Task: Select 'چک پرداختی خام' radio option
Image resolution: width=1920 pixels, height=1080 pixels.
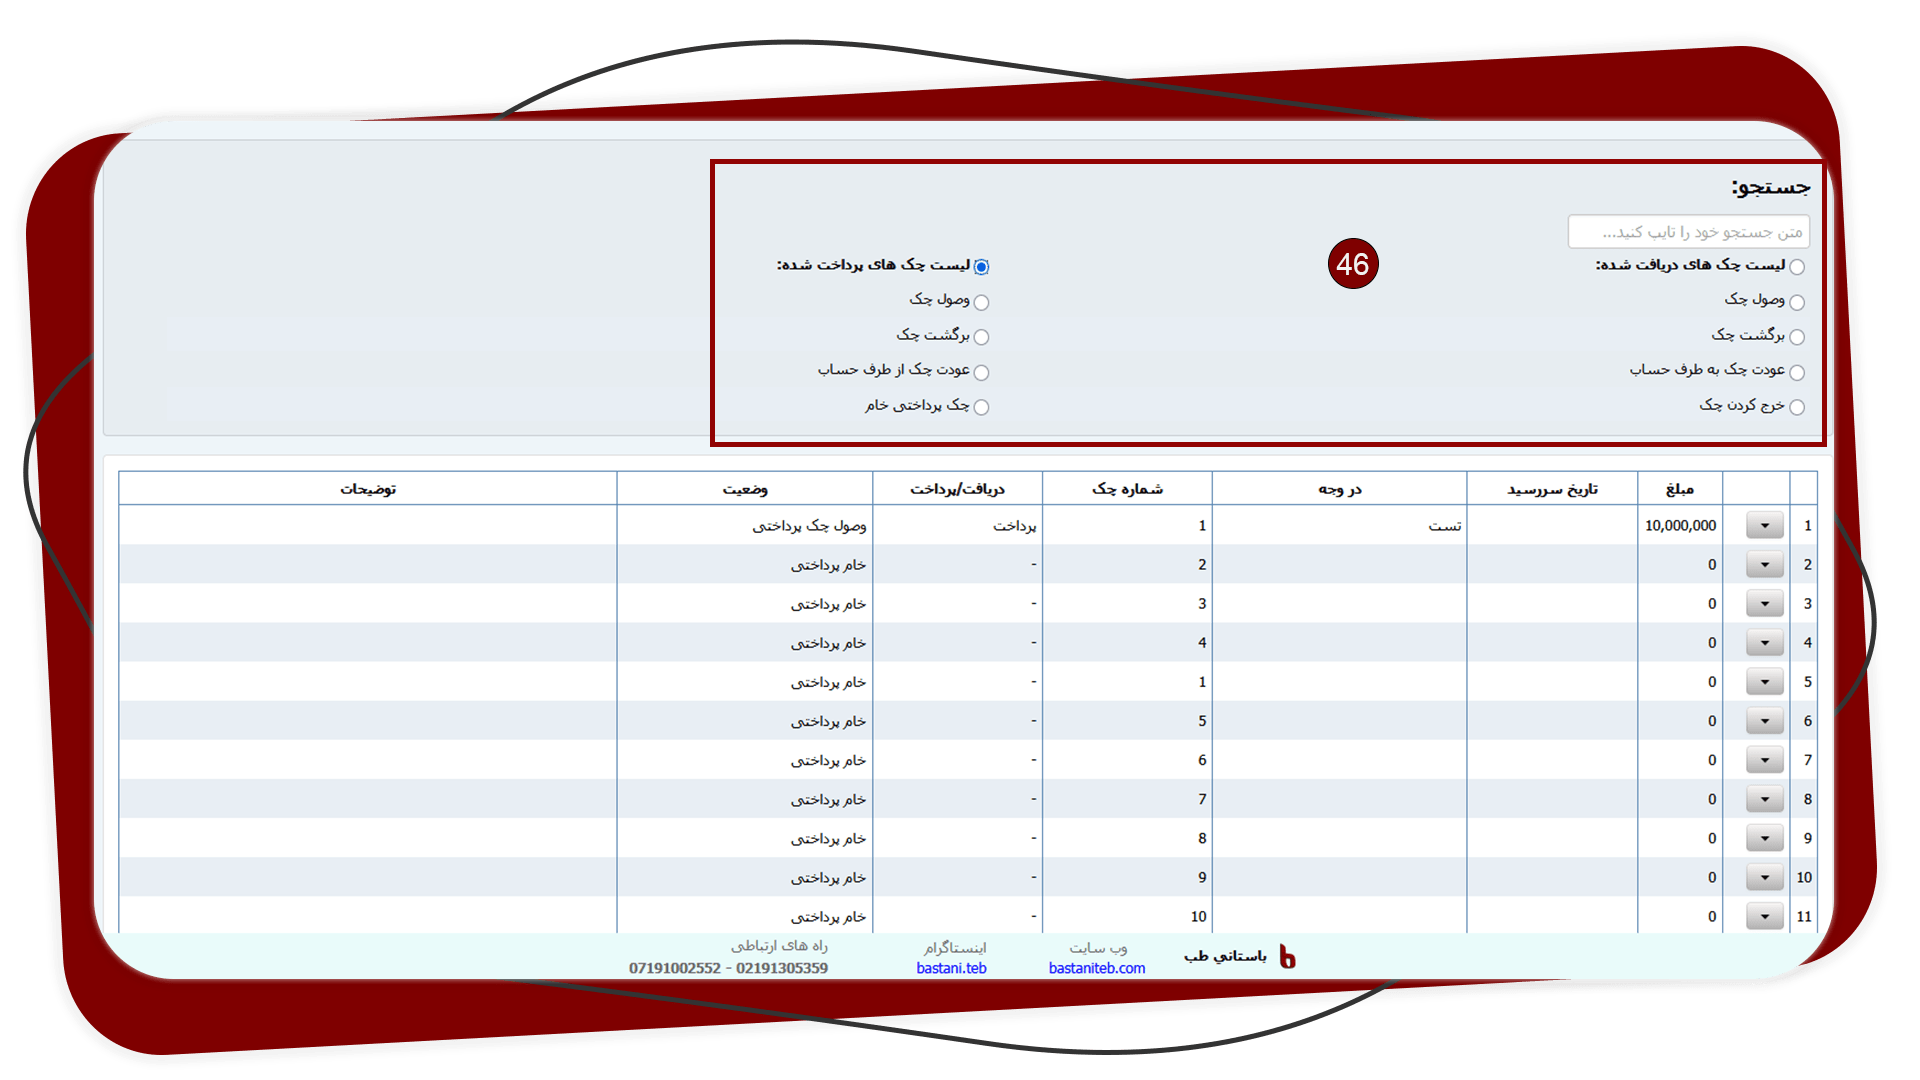Action: pos(981,407)
